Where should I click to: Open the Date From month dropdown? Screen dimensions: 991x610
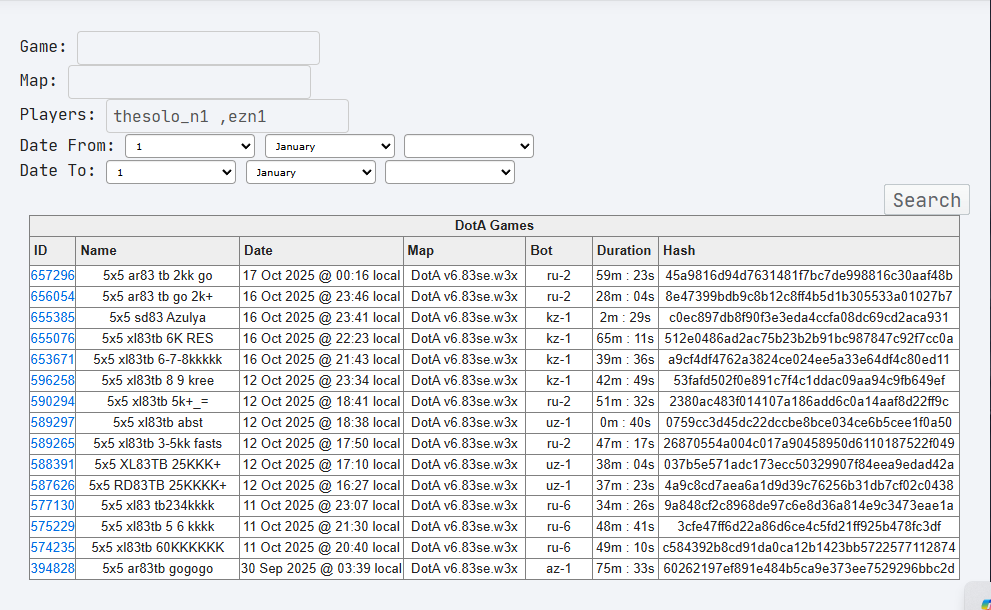tap(330, 146)
